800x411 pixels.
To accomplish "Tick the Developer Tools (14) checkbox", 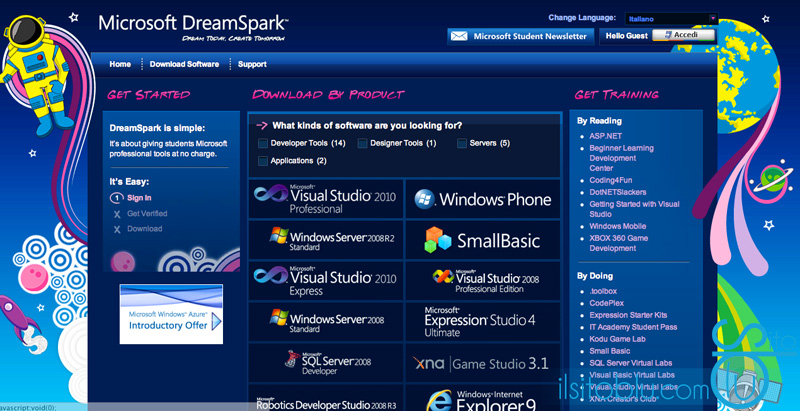I will point(263,144).
